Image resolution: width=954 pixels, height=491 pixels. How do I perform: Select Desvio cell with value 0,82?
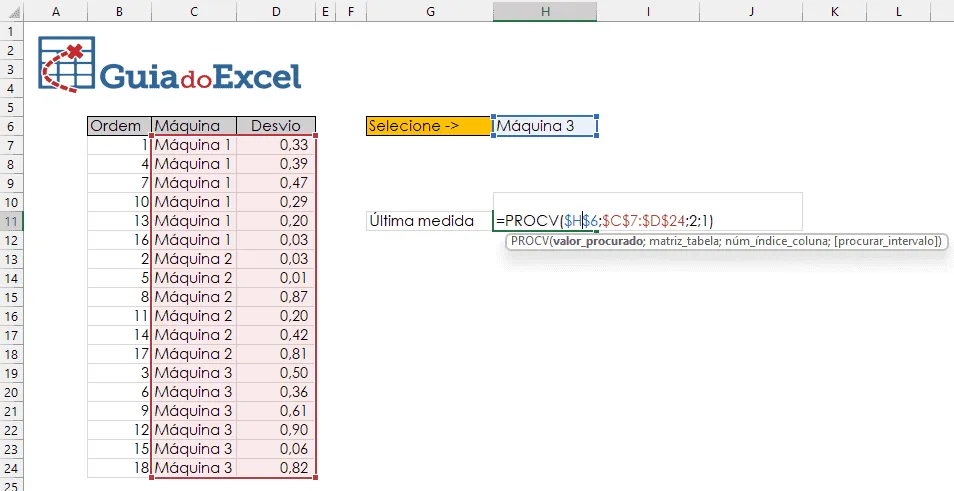[x=276, y=468]
